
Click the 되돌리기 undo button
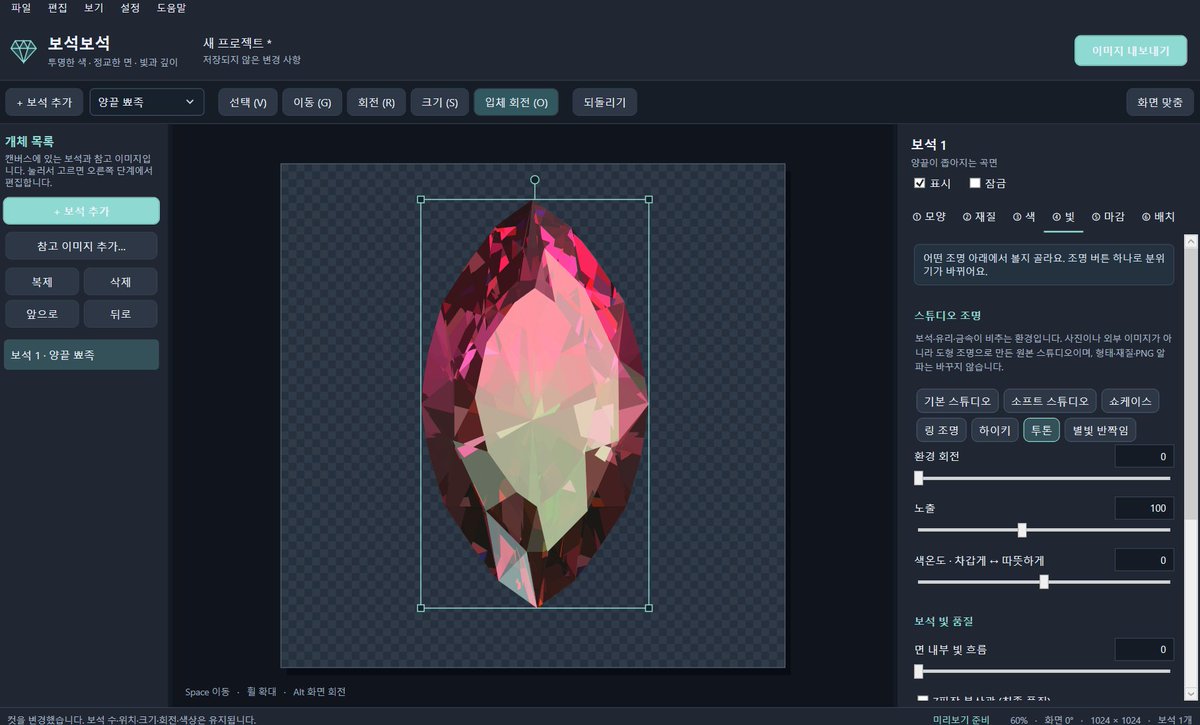(x=604, y=102)
